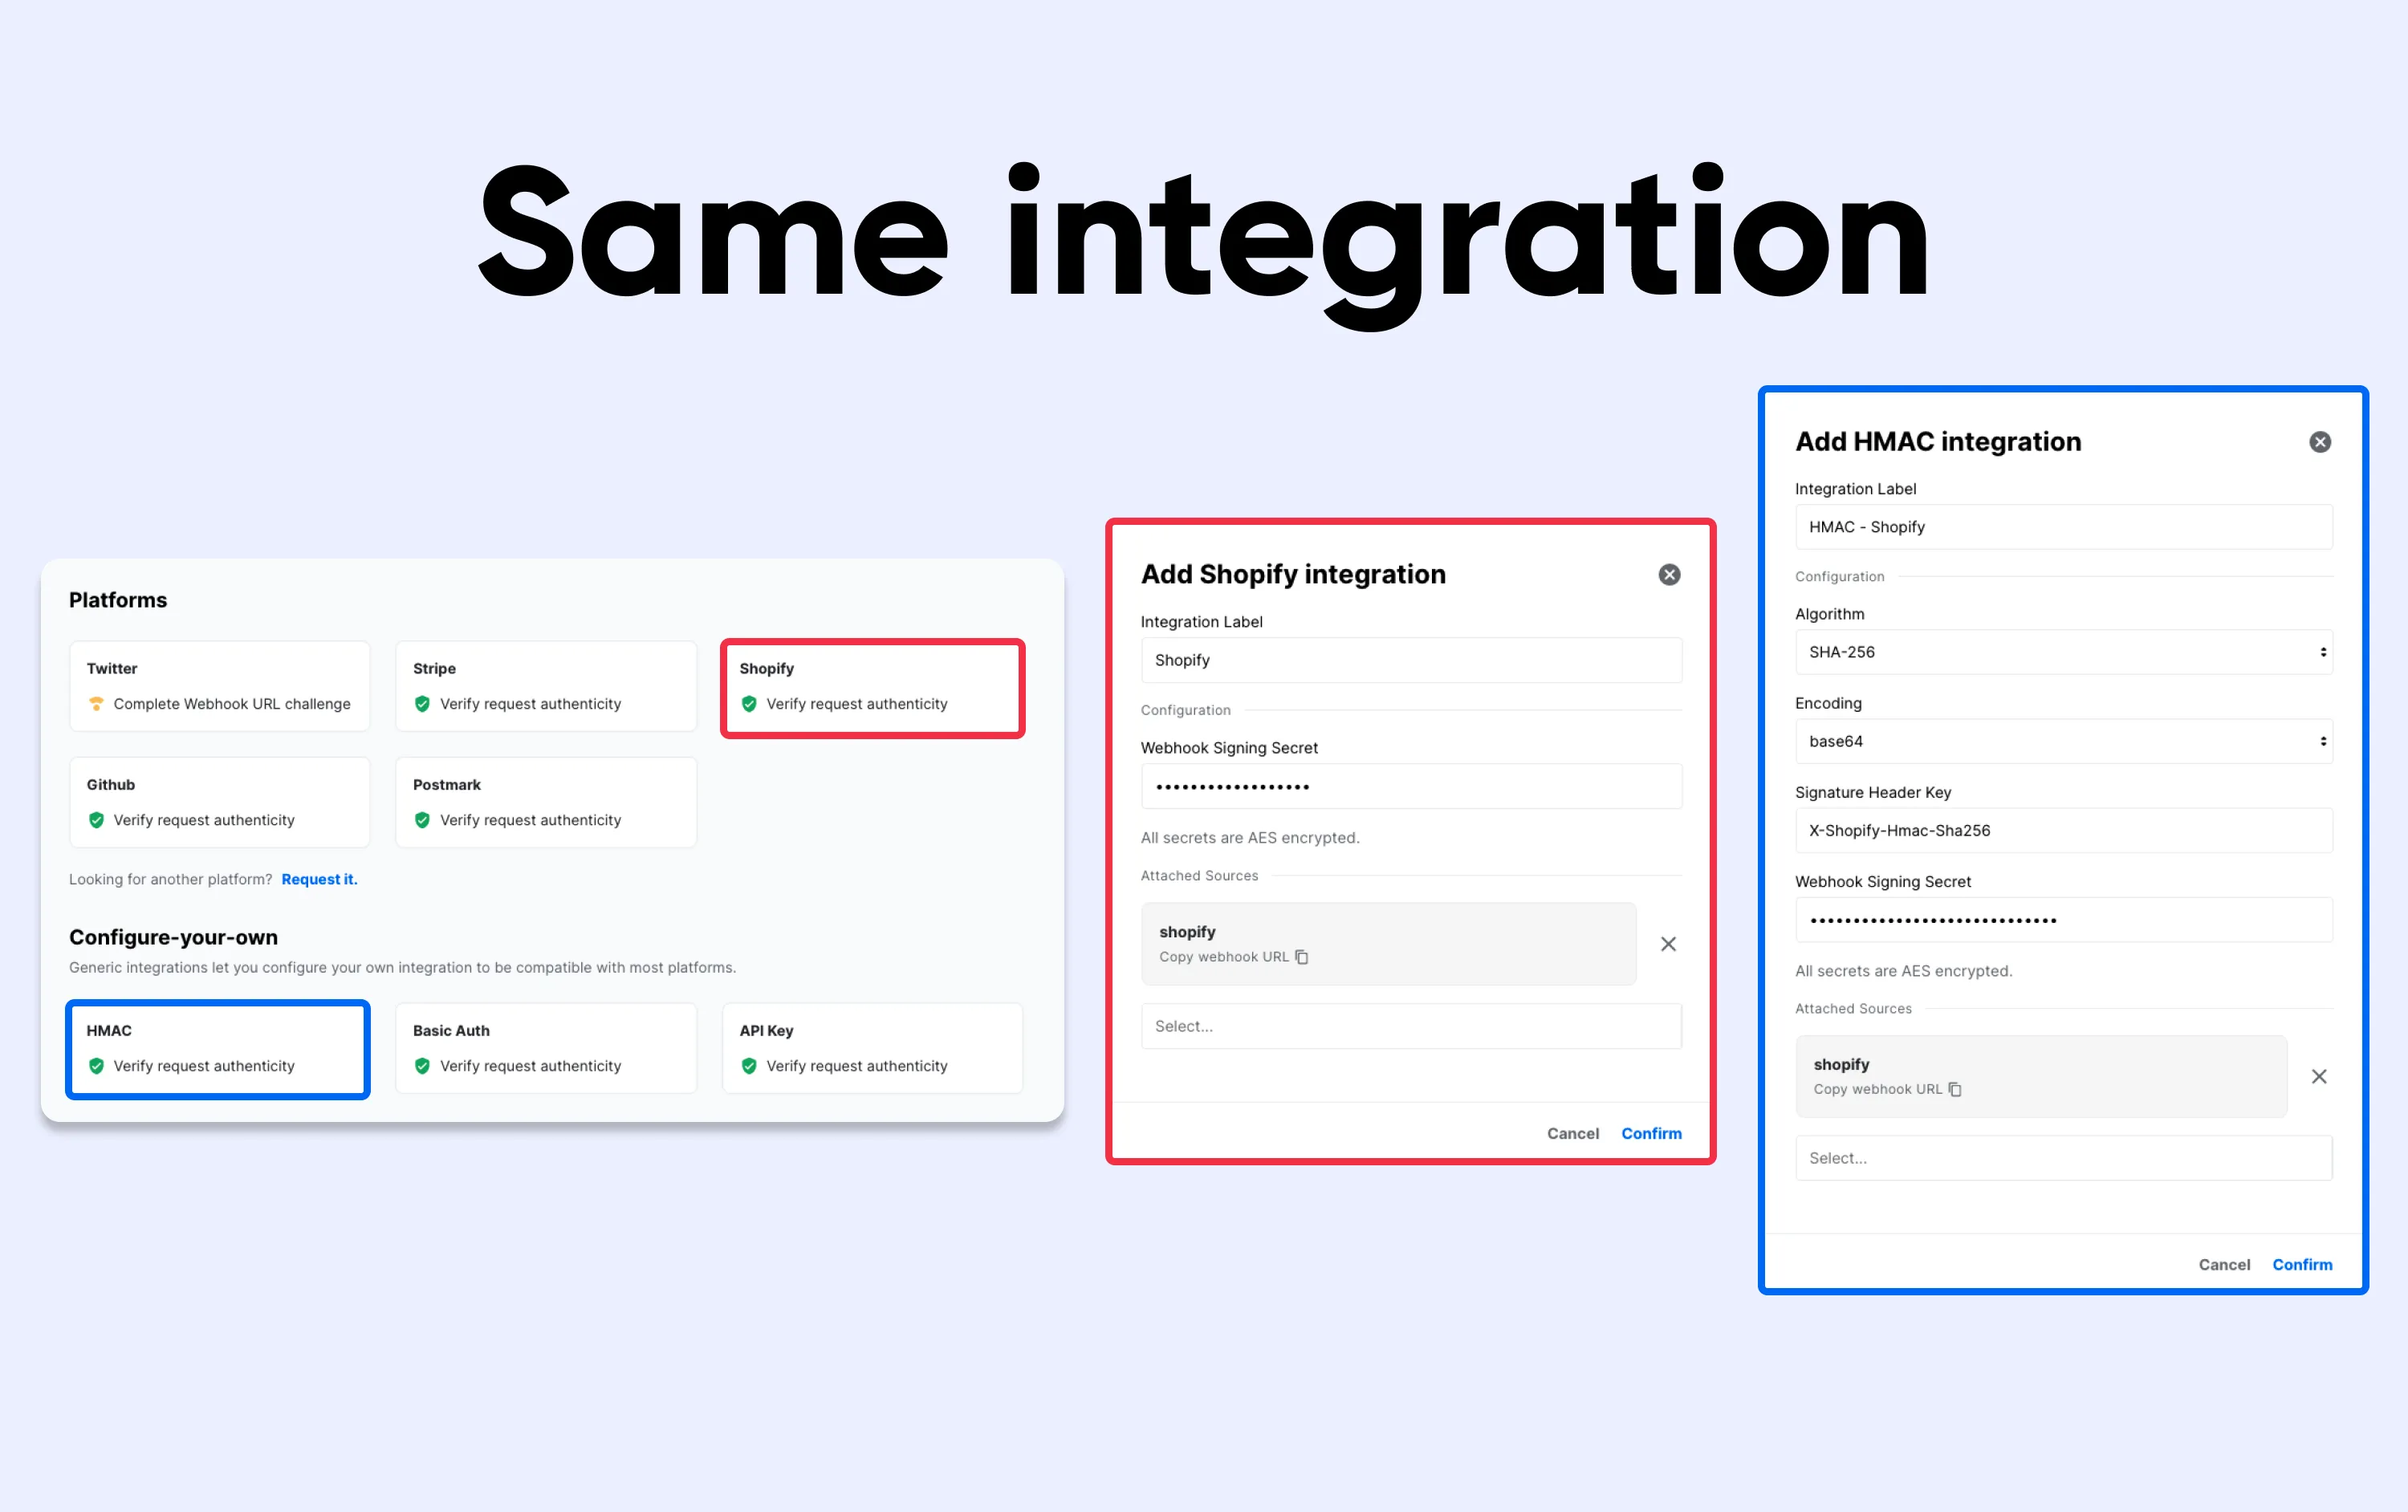
Task: Select the Postmark platform card
Action: click(546, 802)
